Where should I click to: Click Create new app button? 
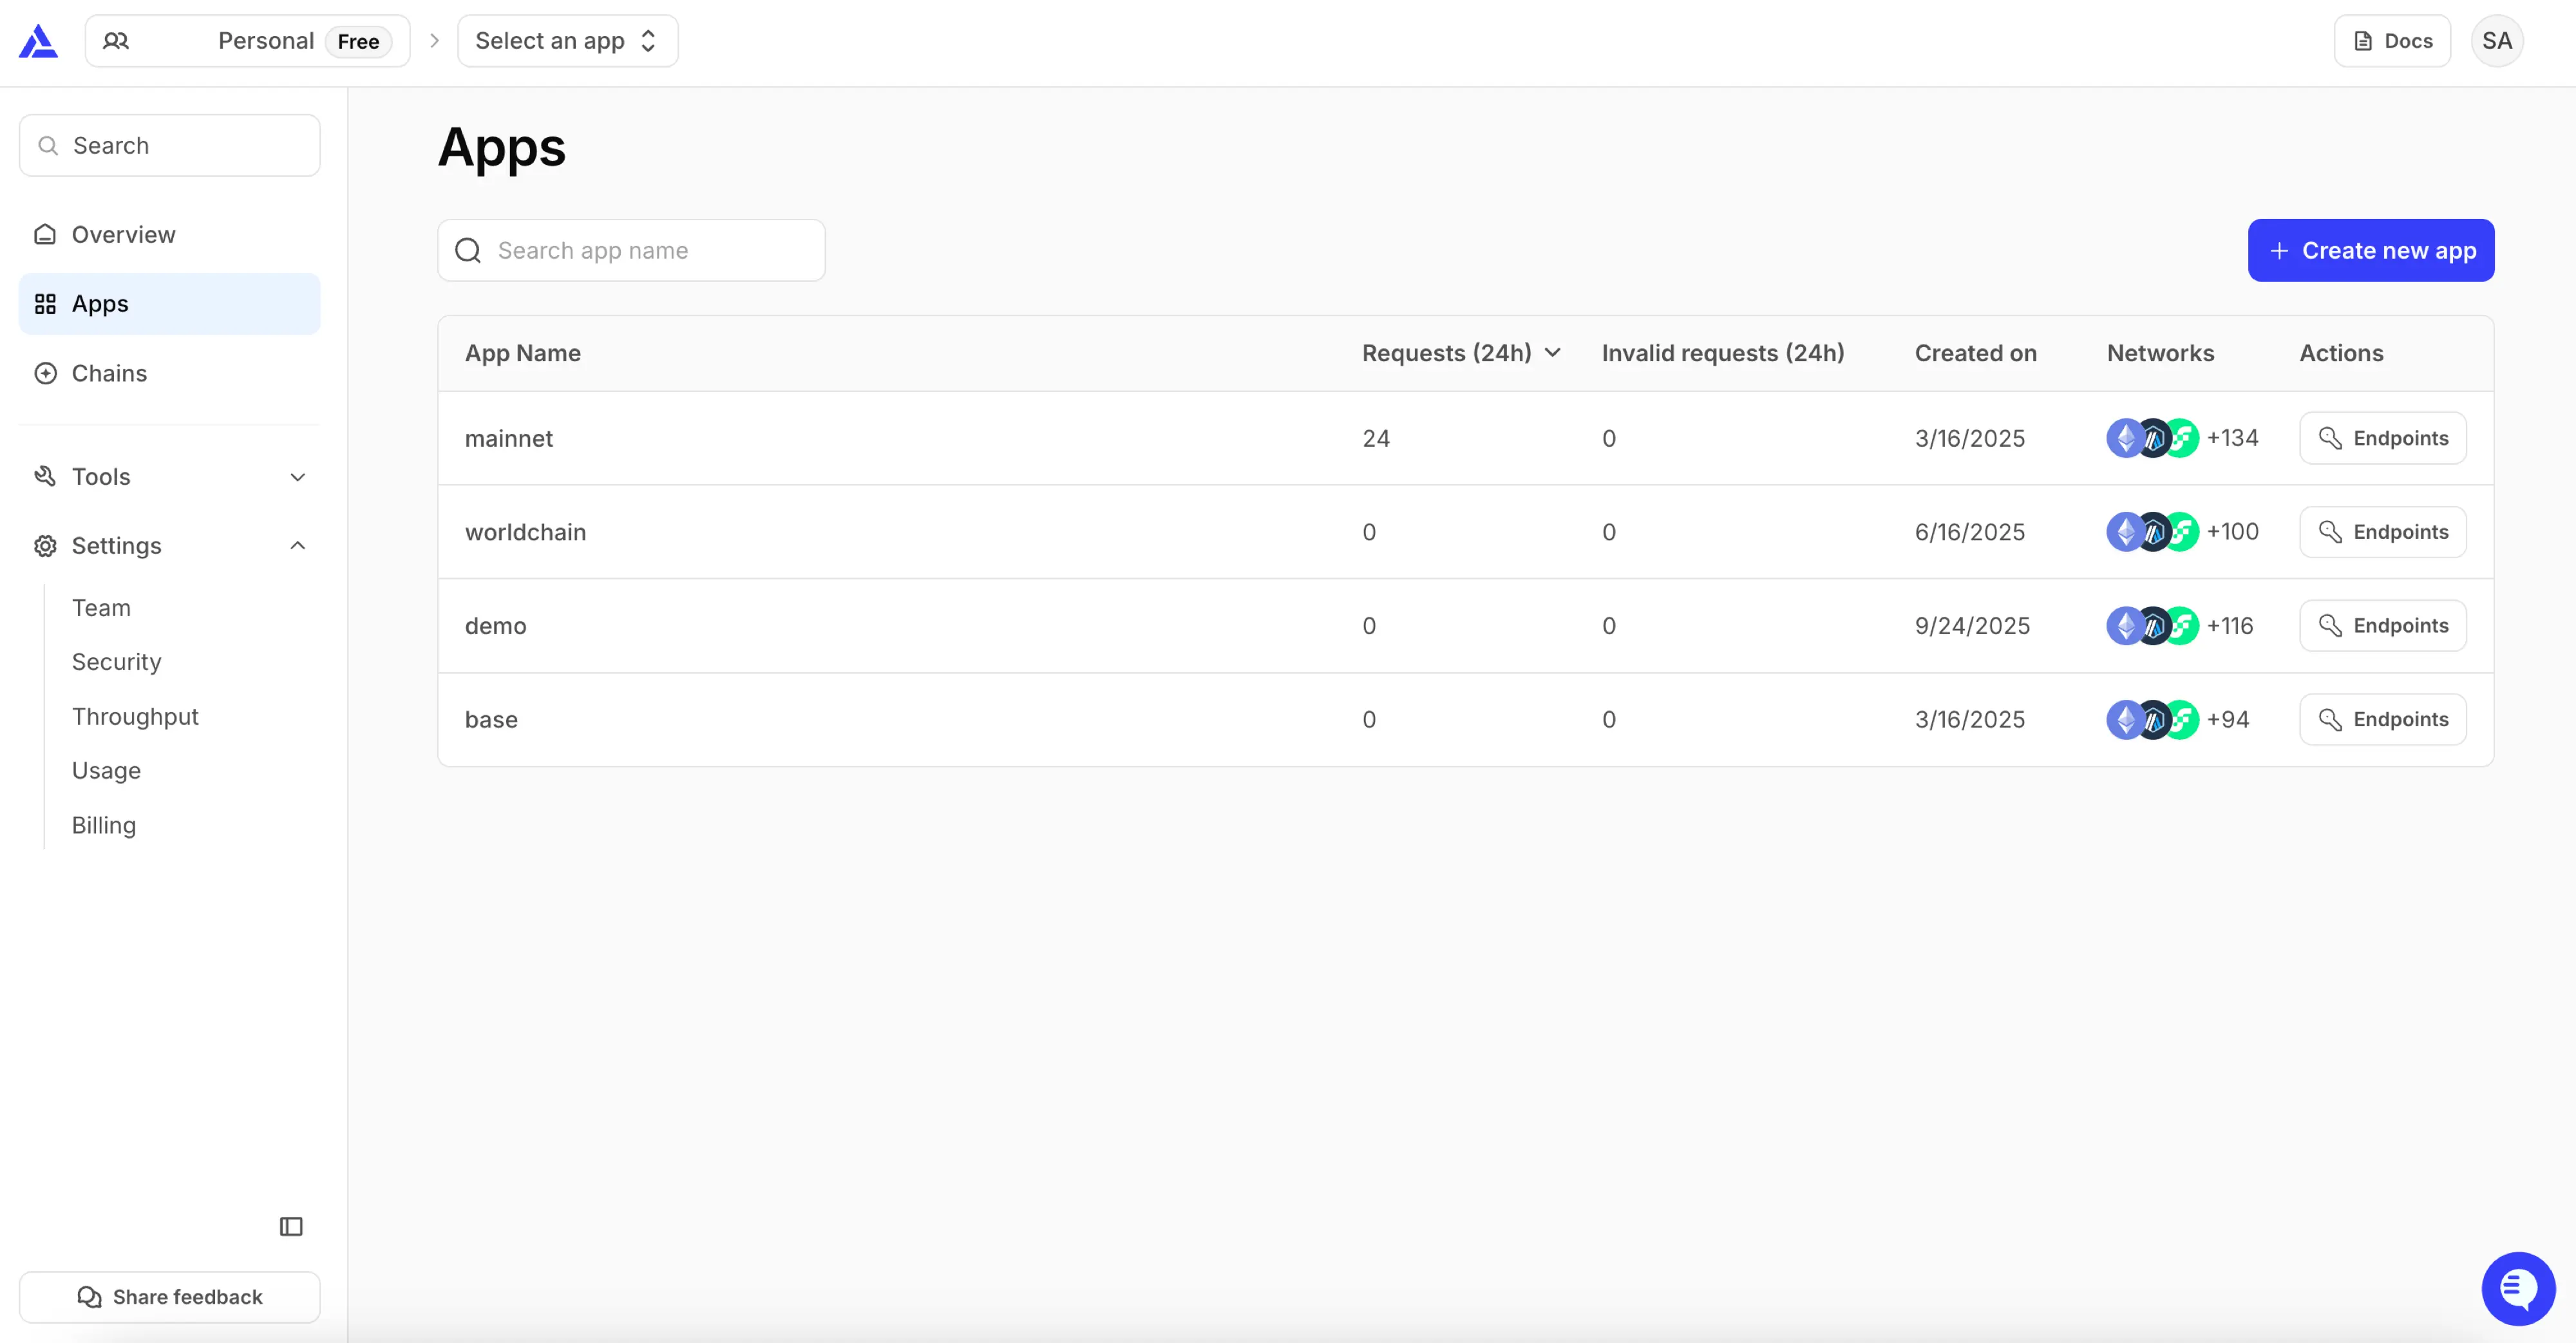tap(2370, 250)
